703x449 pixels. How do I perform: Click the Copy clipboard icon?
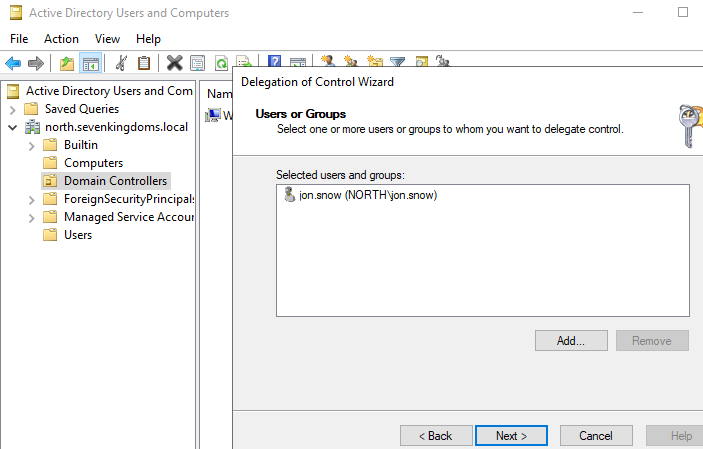click(x=144, y=63)
